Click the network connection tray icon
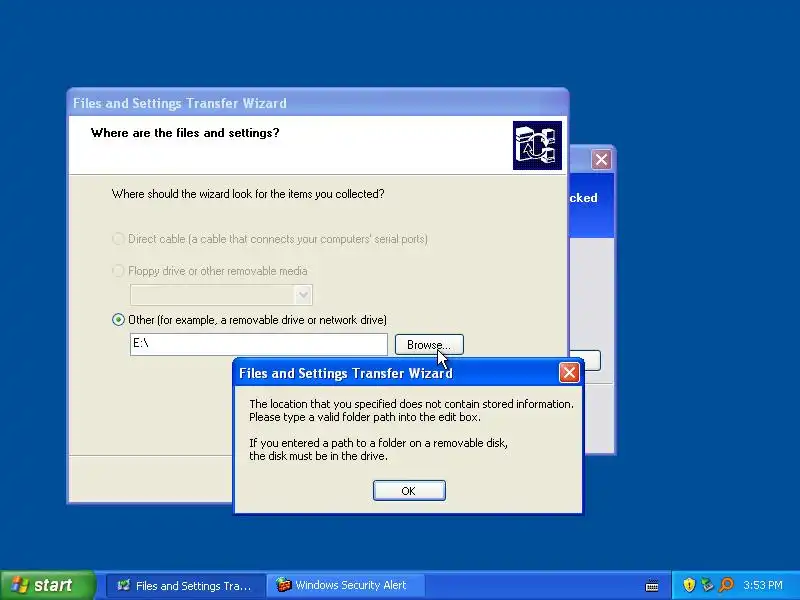Screen dimensions: 800x600 coord(707,585)
